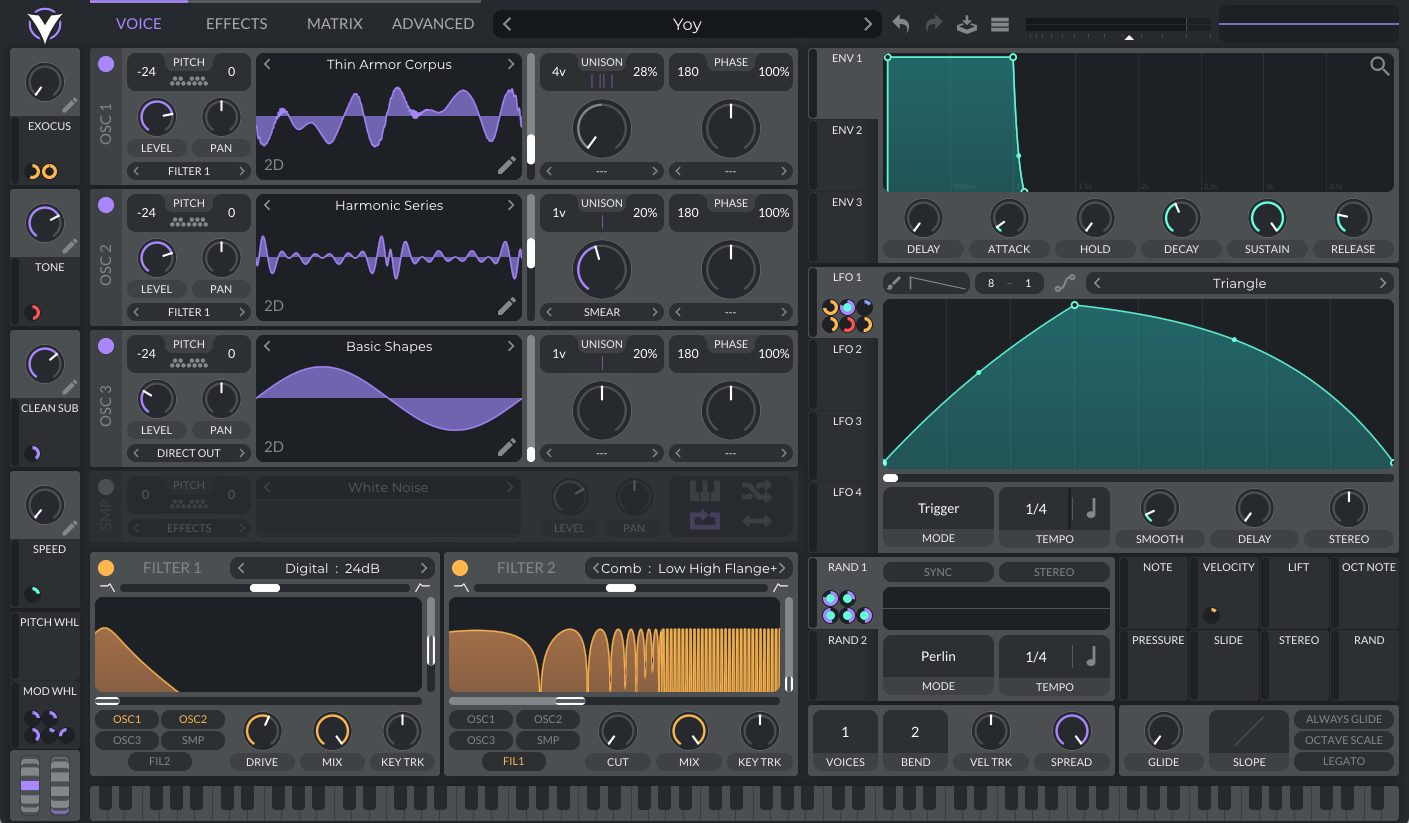Screen dimensions: 1409x823
Task: Open the Basic Shapes wavetable browser
Action: [389, 346]
